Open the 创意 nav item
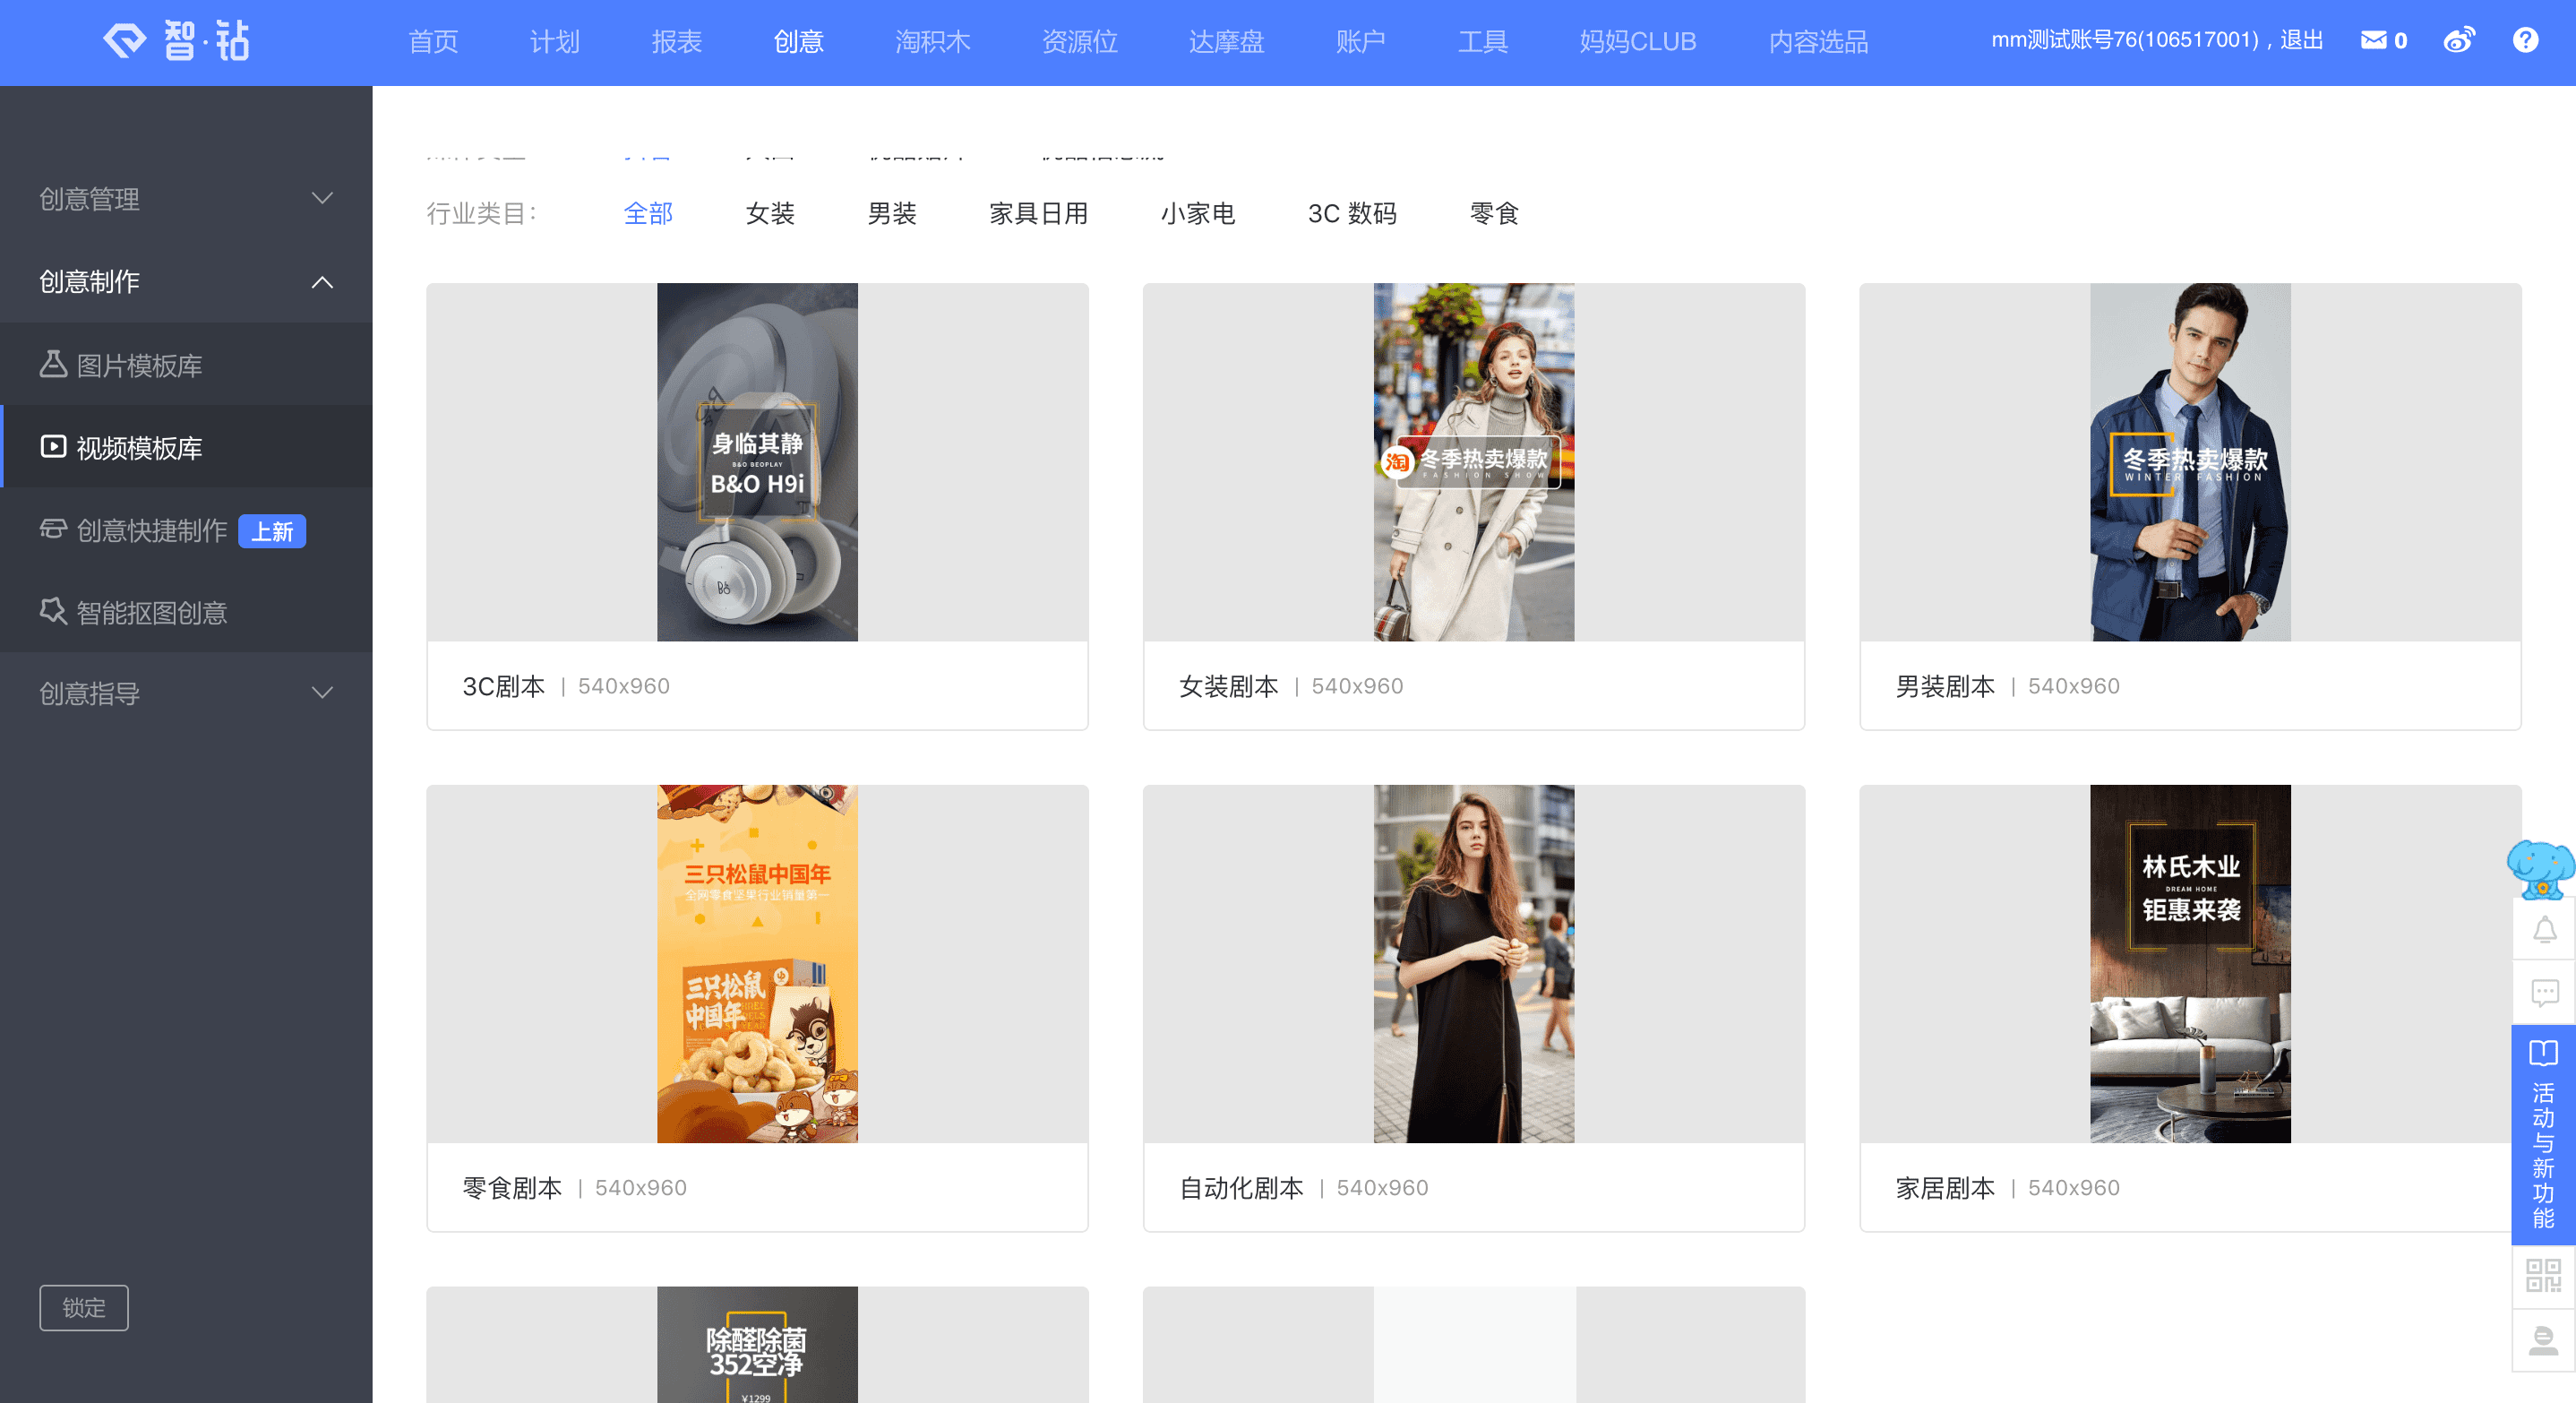Image resolution: width=2576 pixels, height=1403 pixels. tap(799, 42)
